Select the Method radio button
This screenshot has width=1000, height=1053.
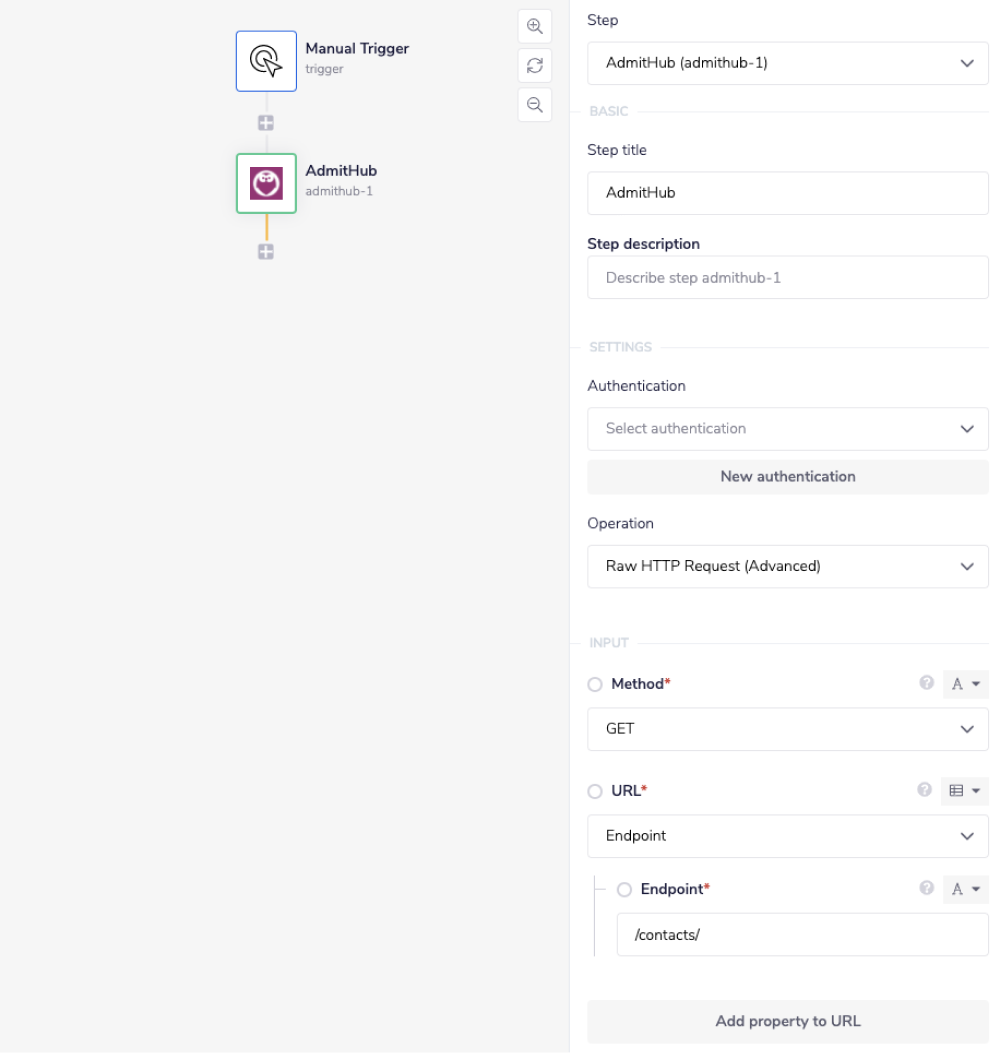click(596, 684)
